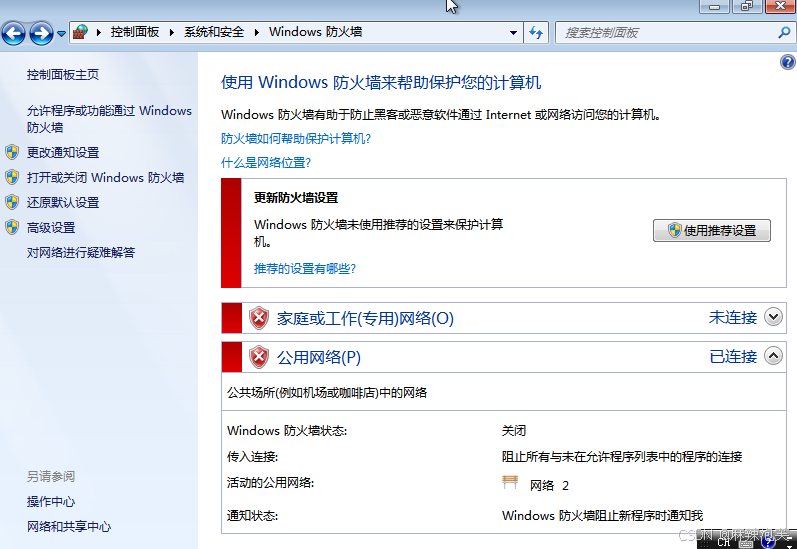Click the keyboard icon in the language bar
The height and width of the screenshot is (549, 797).
[x=746, y=543]
